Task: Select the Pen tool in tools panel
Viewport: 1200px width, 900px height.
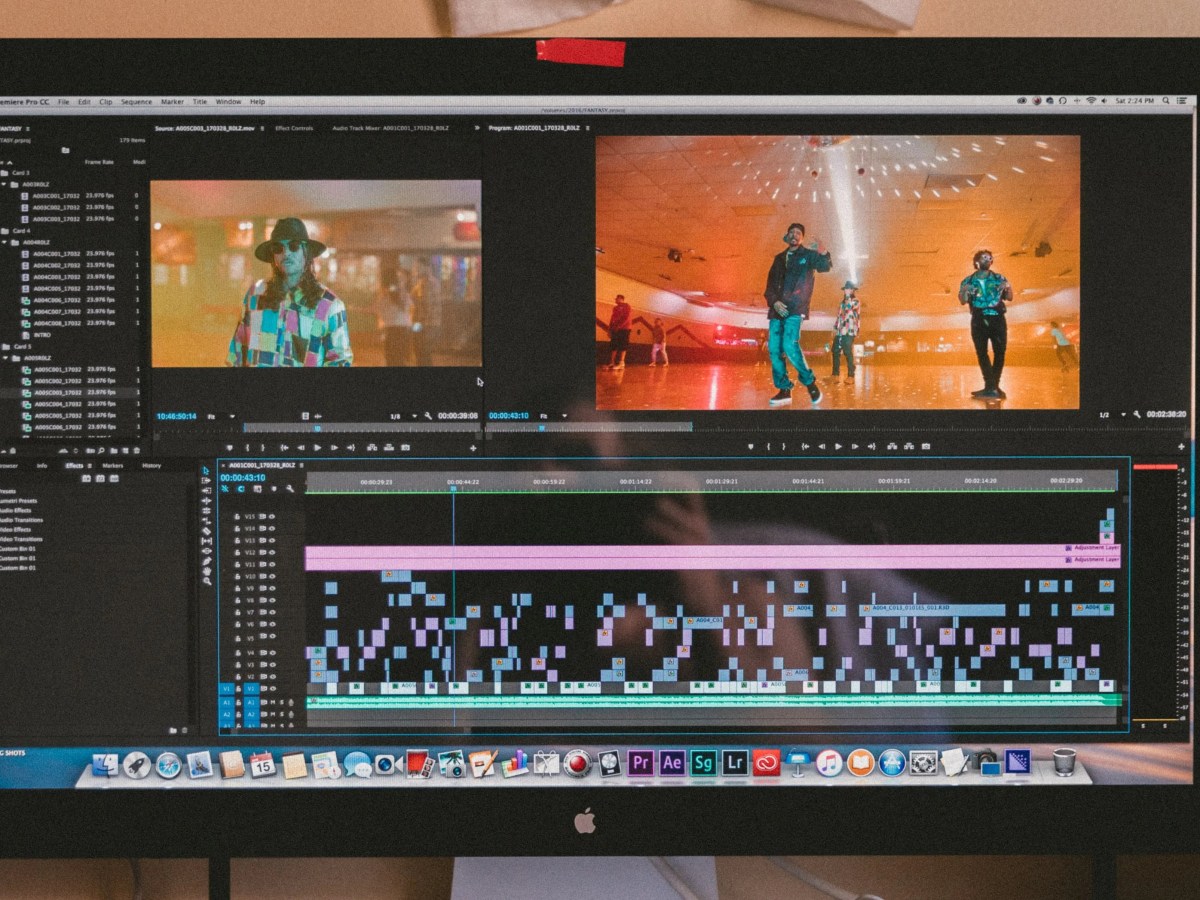Action: coord(207,561)
